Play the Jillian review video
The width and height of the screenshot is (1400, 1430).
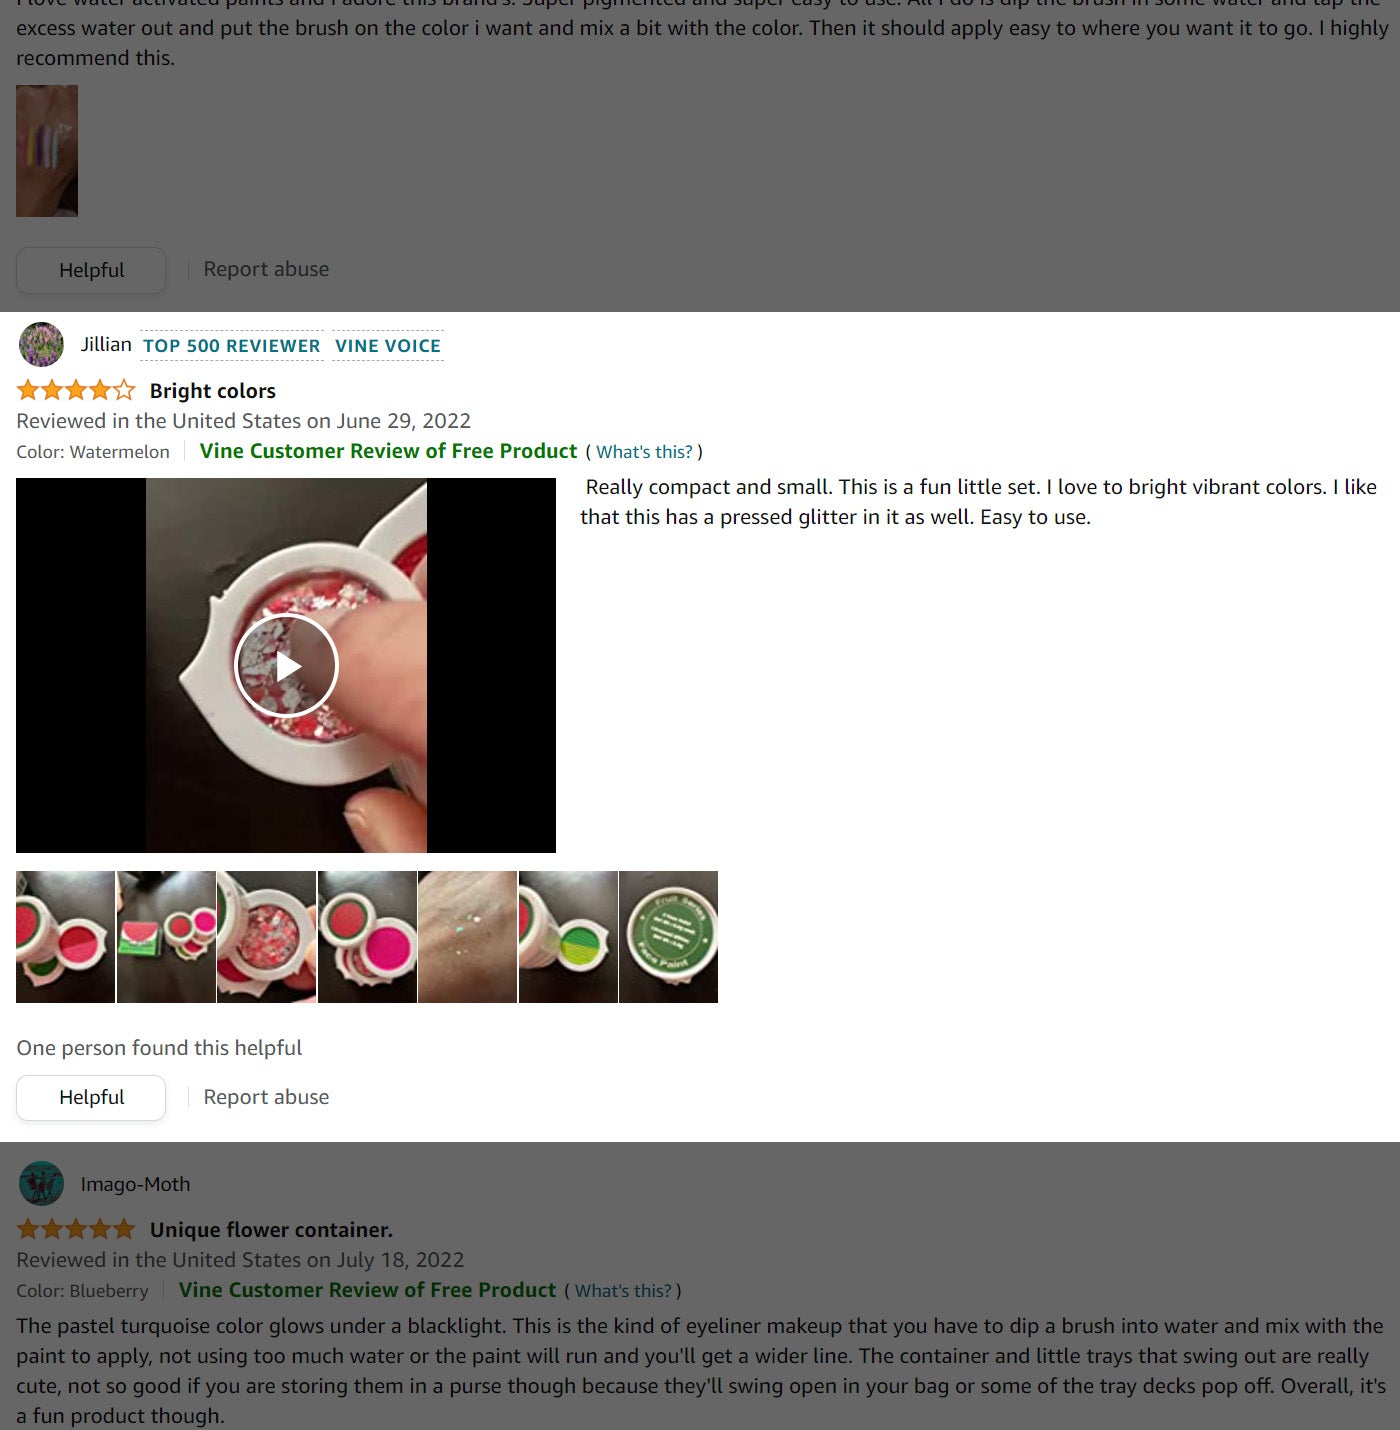click(x=286, y=666)
